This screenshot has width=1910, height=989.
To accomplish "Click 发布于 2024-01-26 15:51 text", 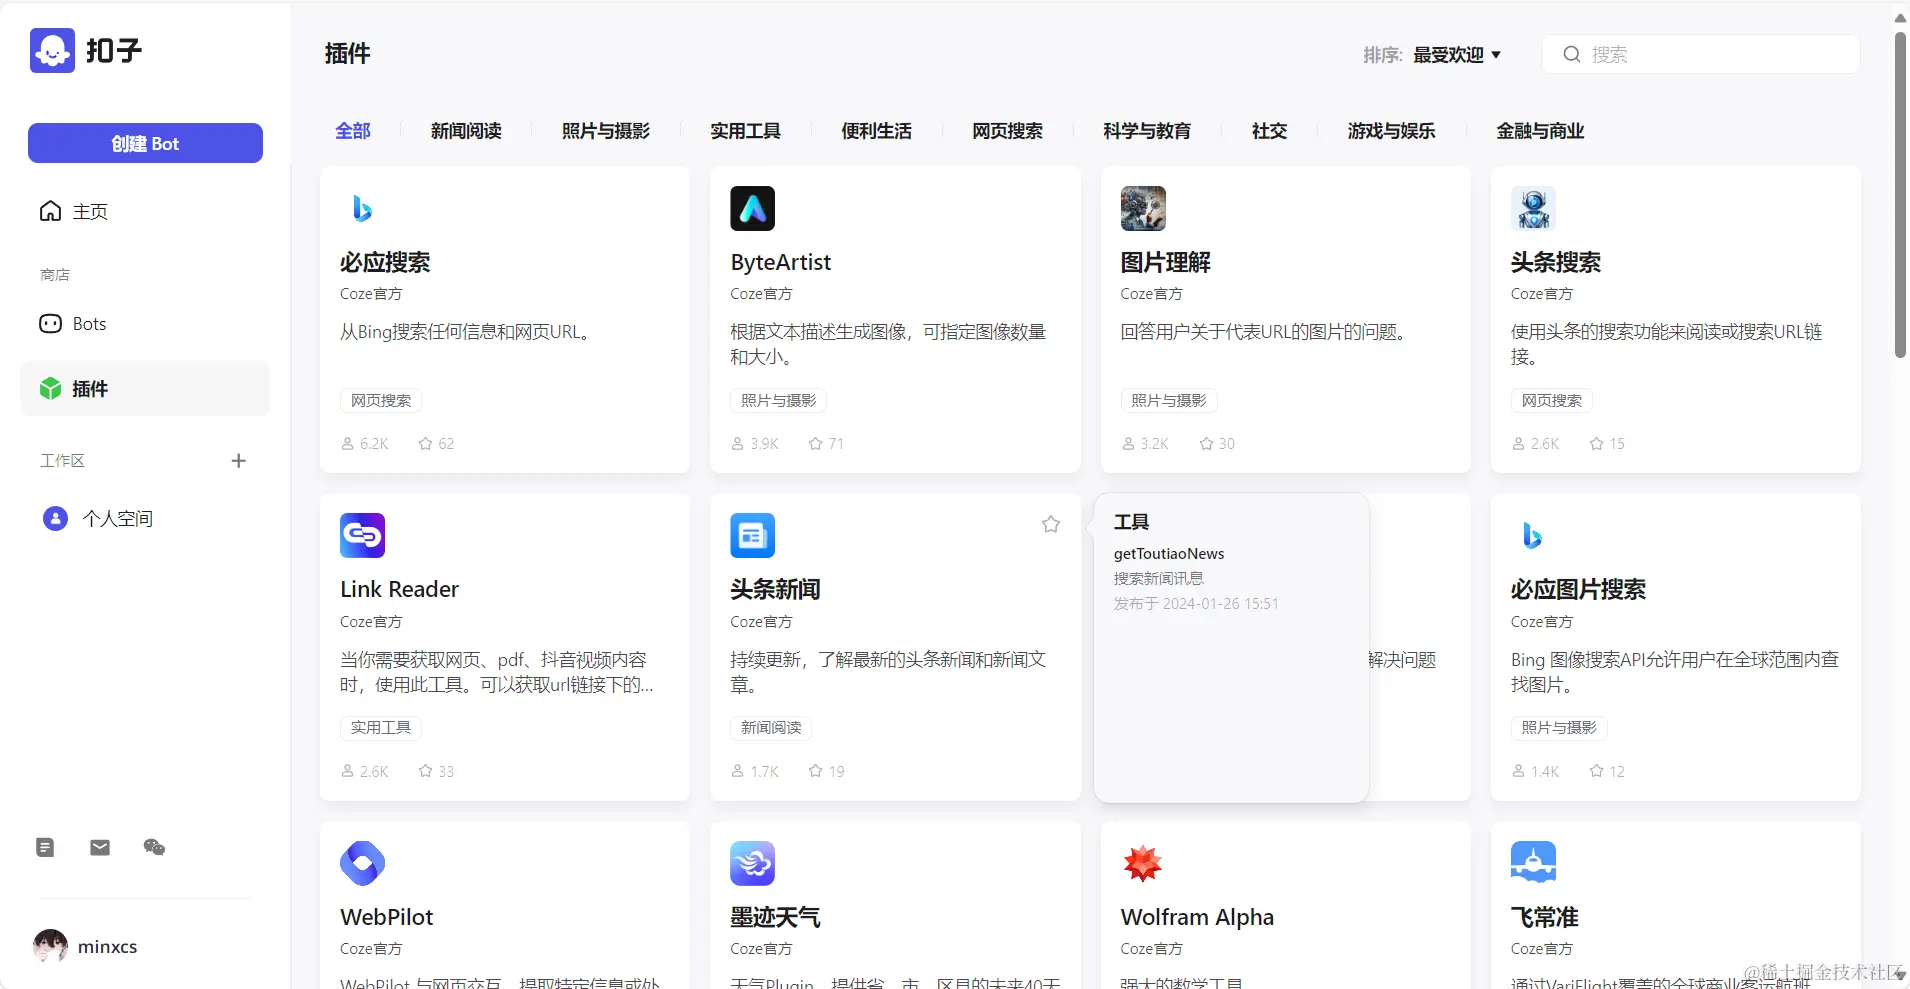I will coord(1196,604).
